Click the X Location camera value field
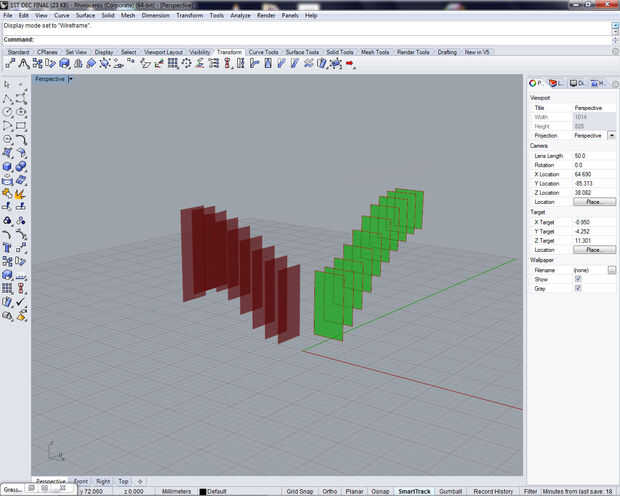Image resolution: width=620 pixels, height=496 pixels. pyautogui.click(x=594, y=174)
